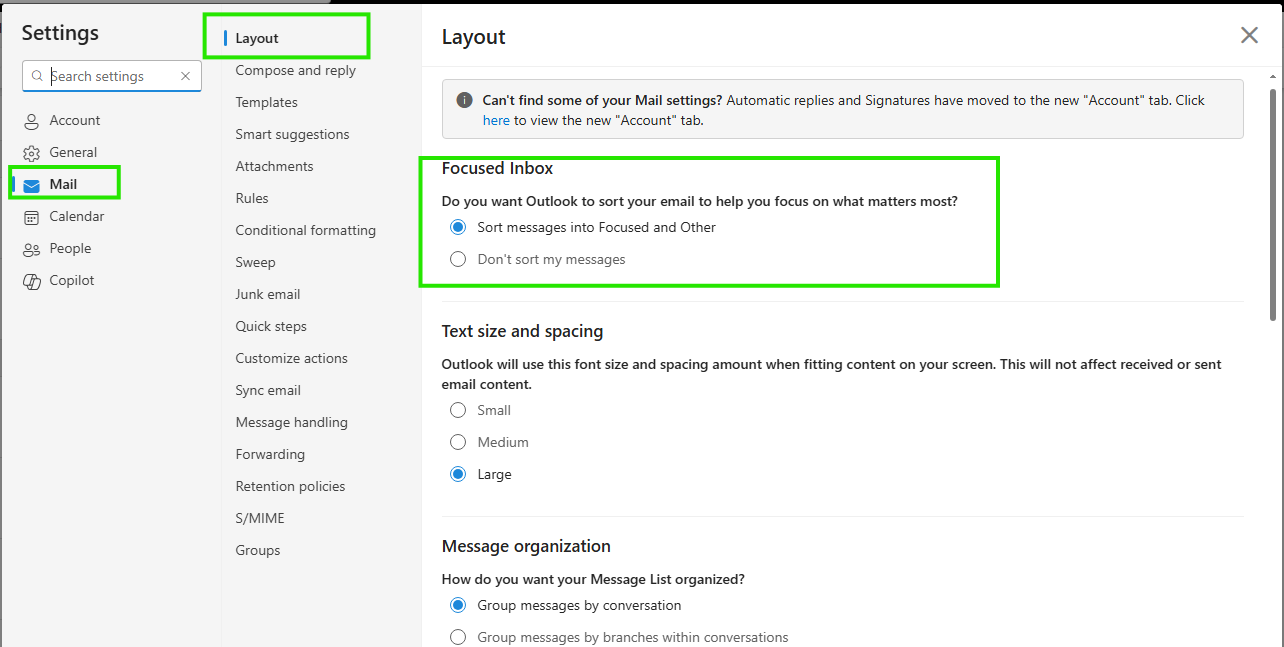Click the Search settings input field
The height and width of the screenshot is (647, 1284).
click(x=112, y=76)
